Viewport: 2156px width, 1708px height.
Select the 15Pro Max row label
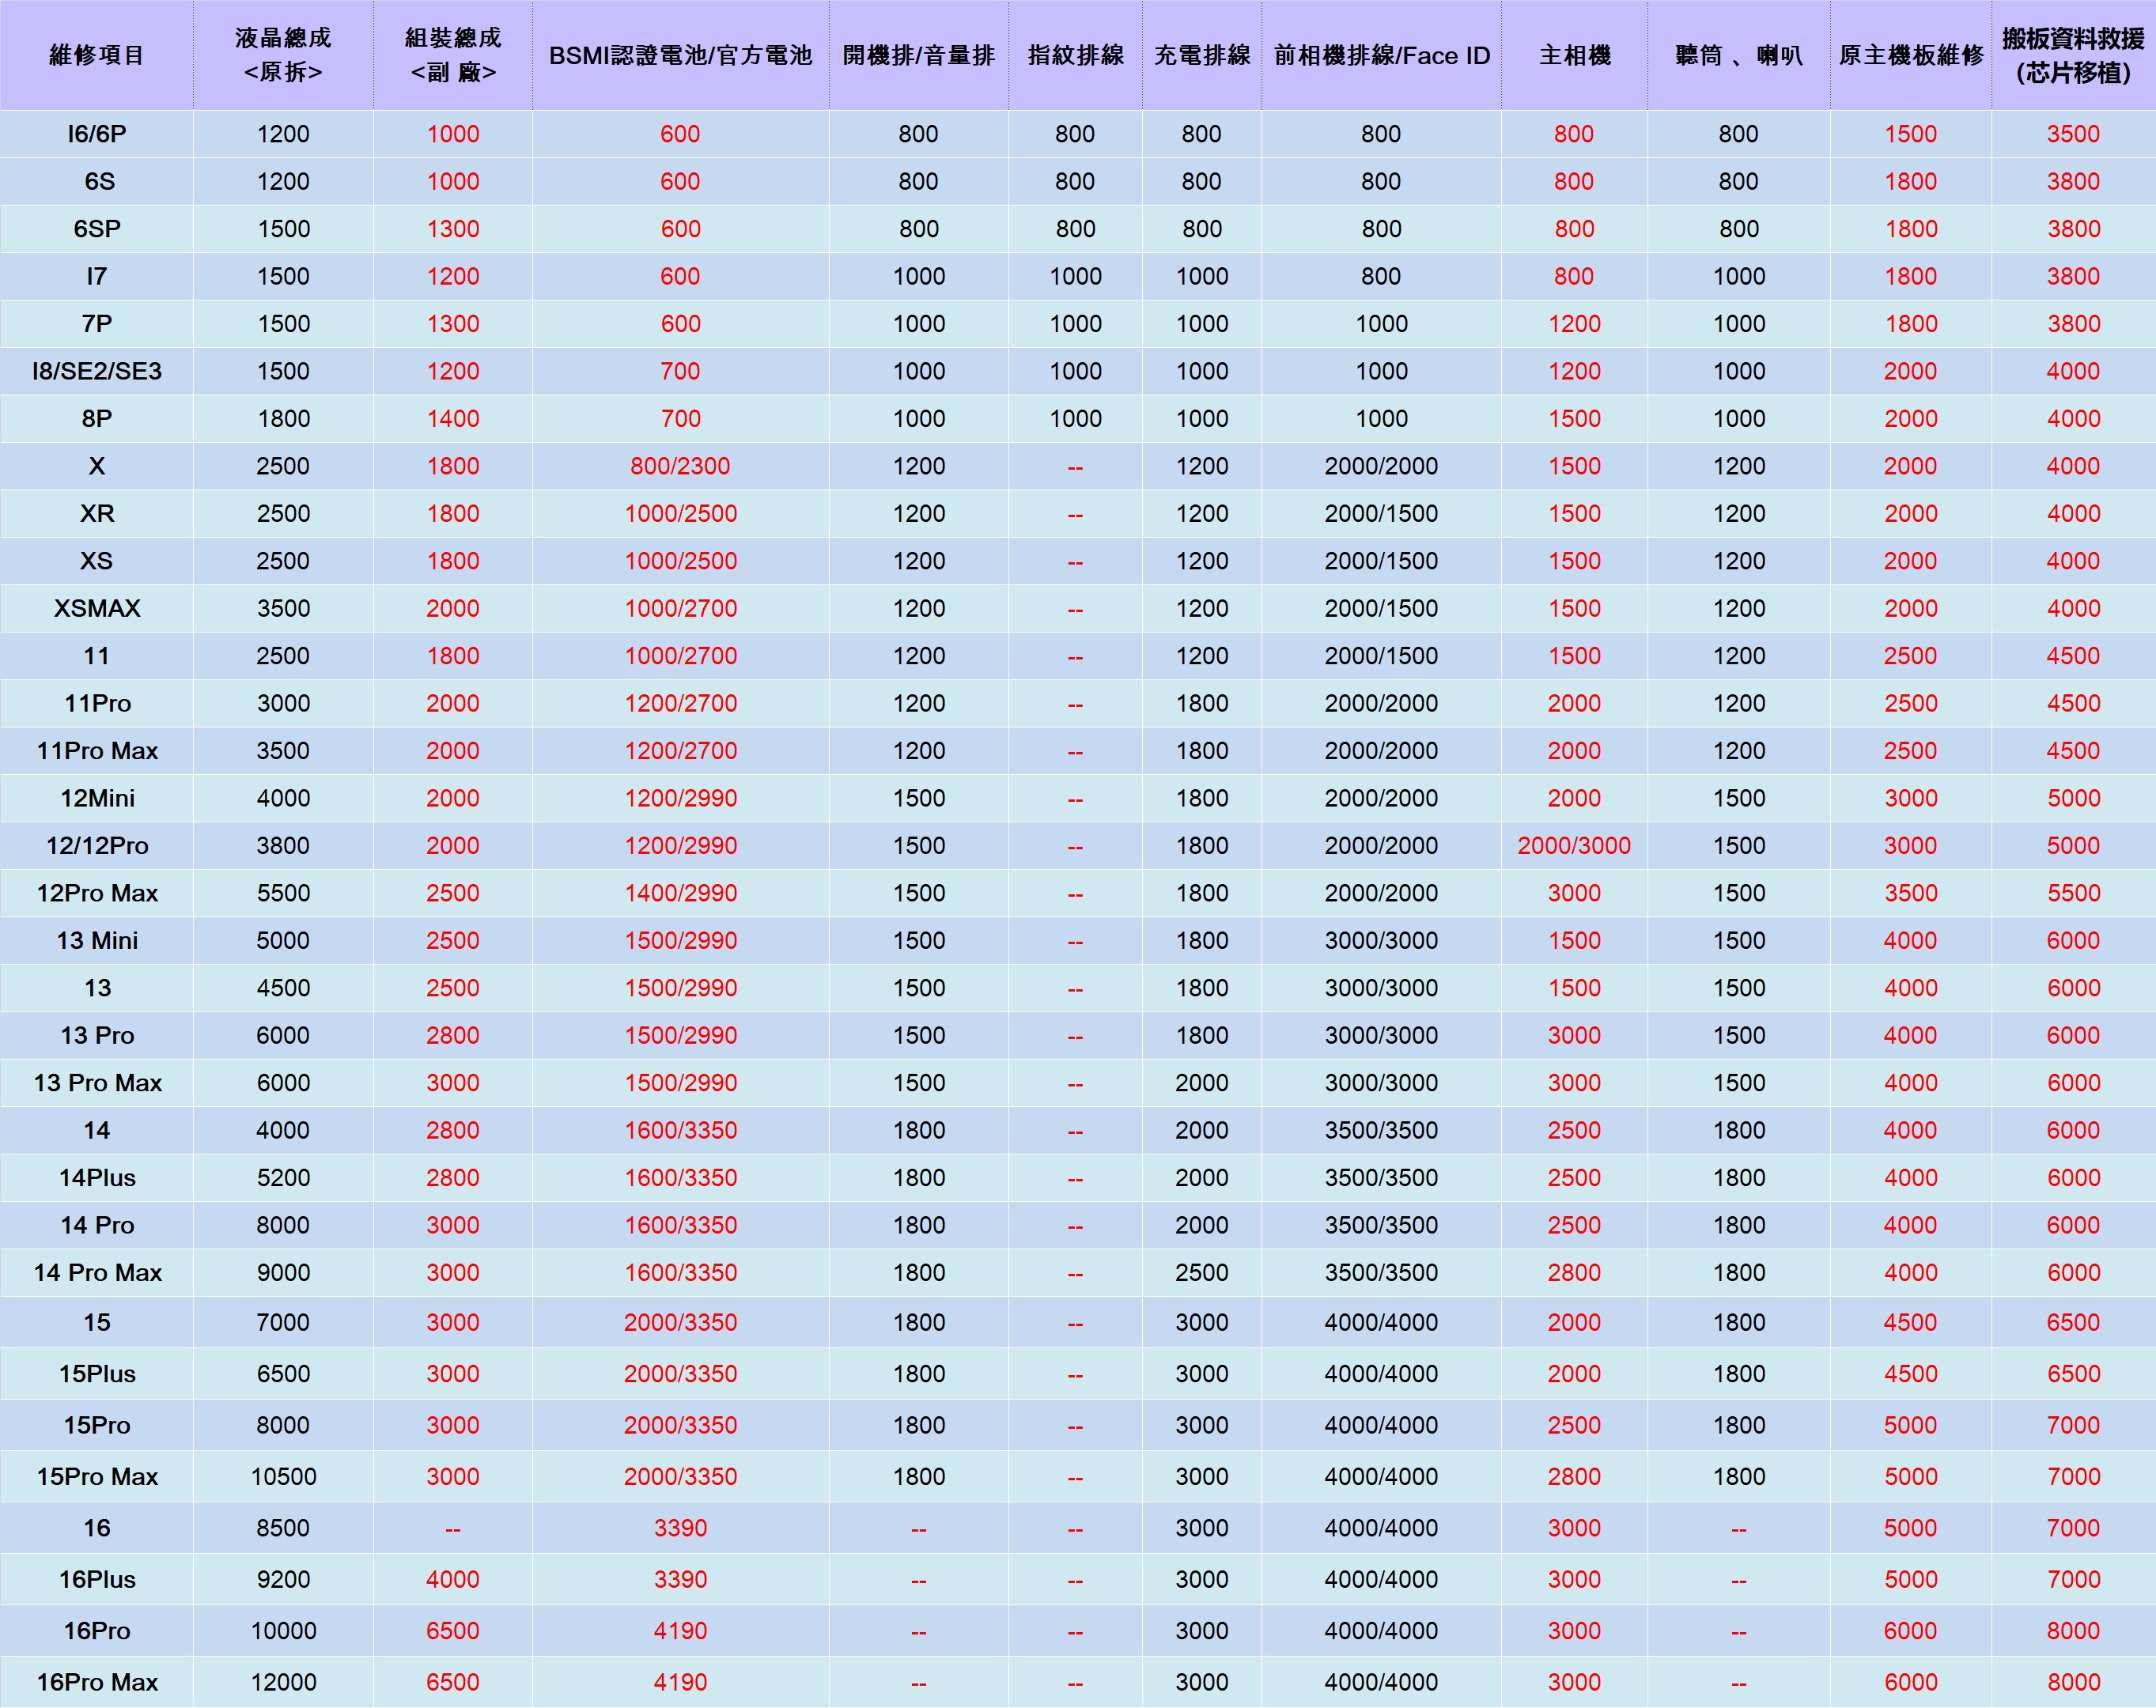click(97, 1477)
